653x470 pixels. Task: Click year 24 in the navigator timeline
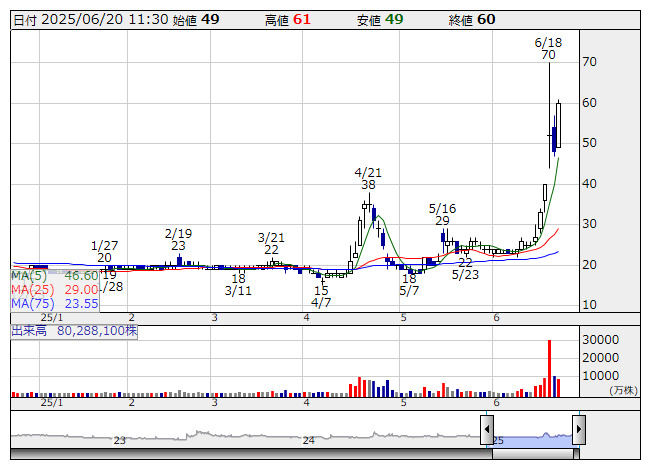pyautogui.click(x=309, y=440)
